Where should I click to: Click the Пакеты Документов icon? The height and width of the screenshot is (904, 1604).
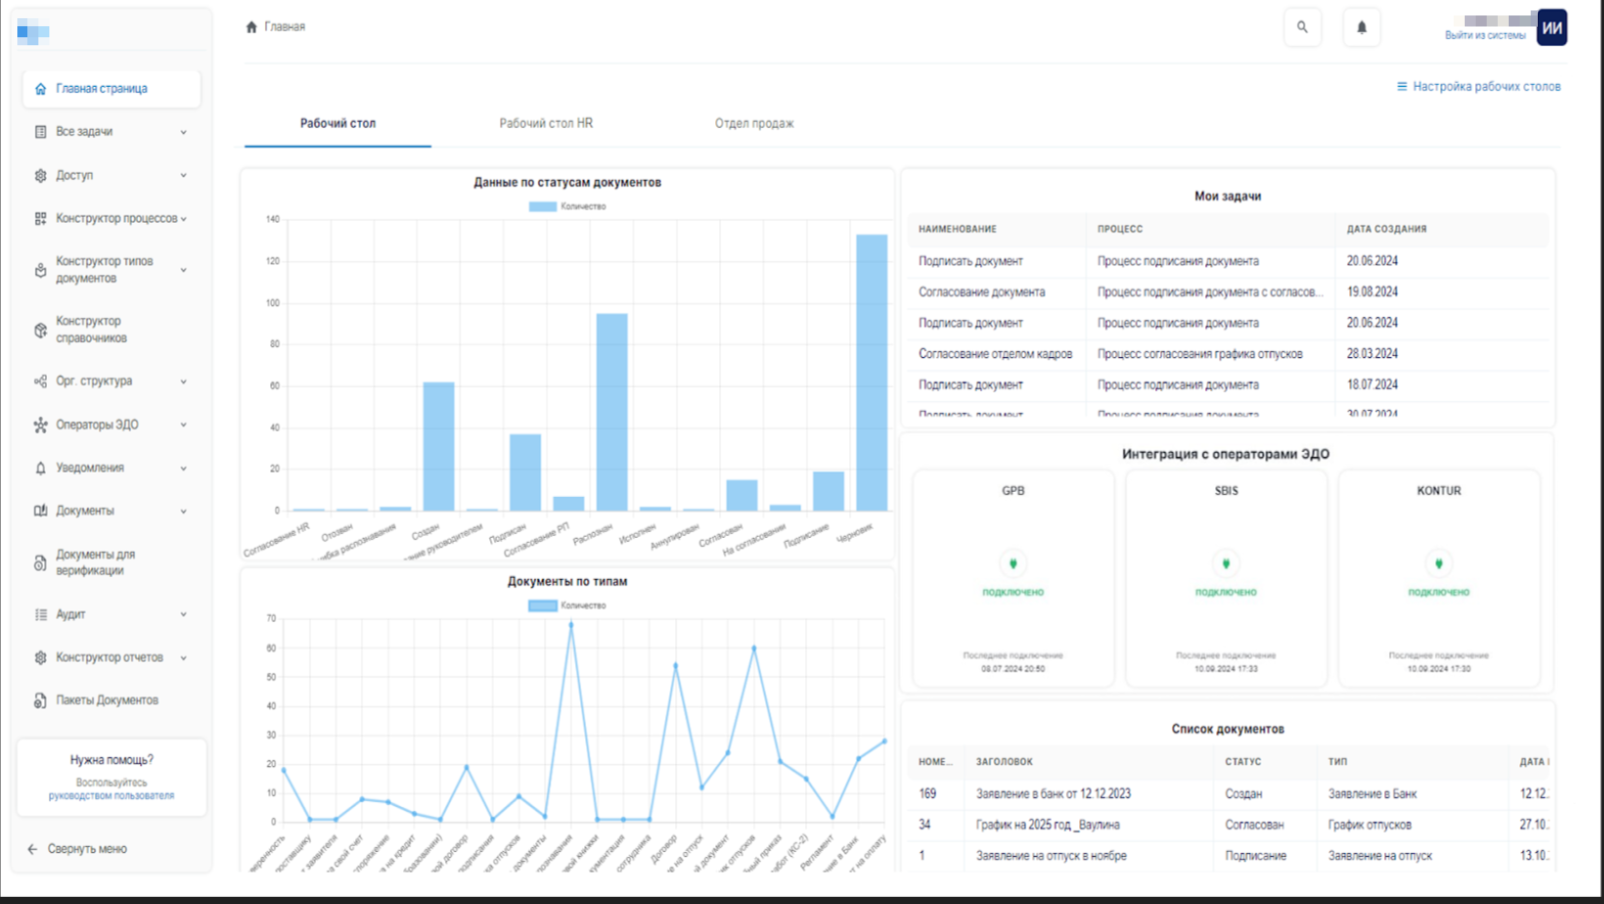click(x=40, y=701)
